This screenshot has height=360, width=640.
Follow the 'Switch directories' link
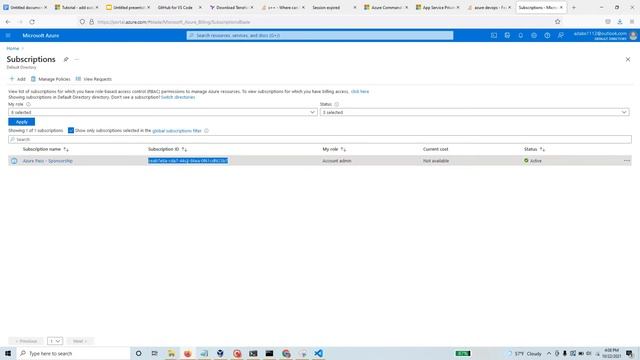[x=178, y=98]
